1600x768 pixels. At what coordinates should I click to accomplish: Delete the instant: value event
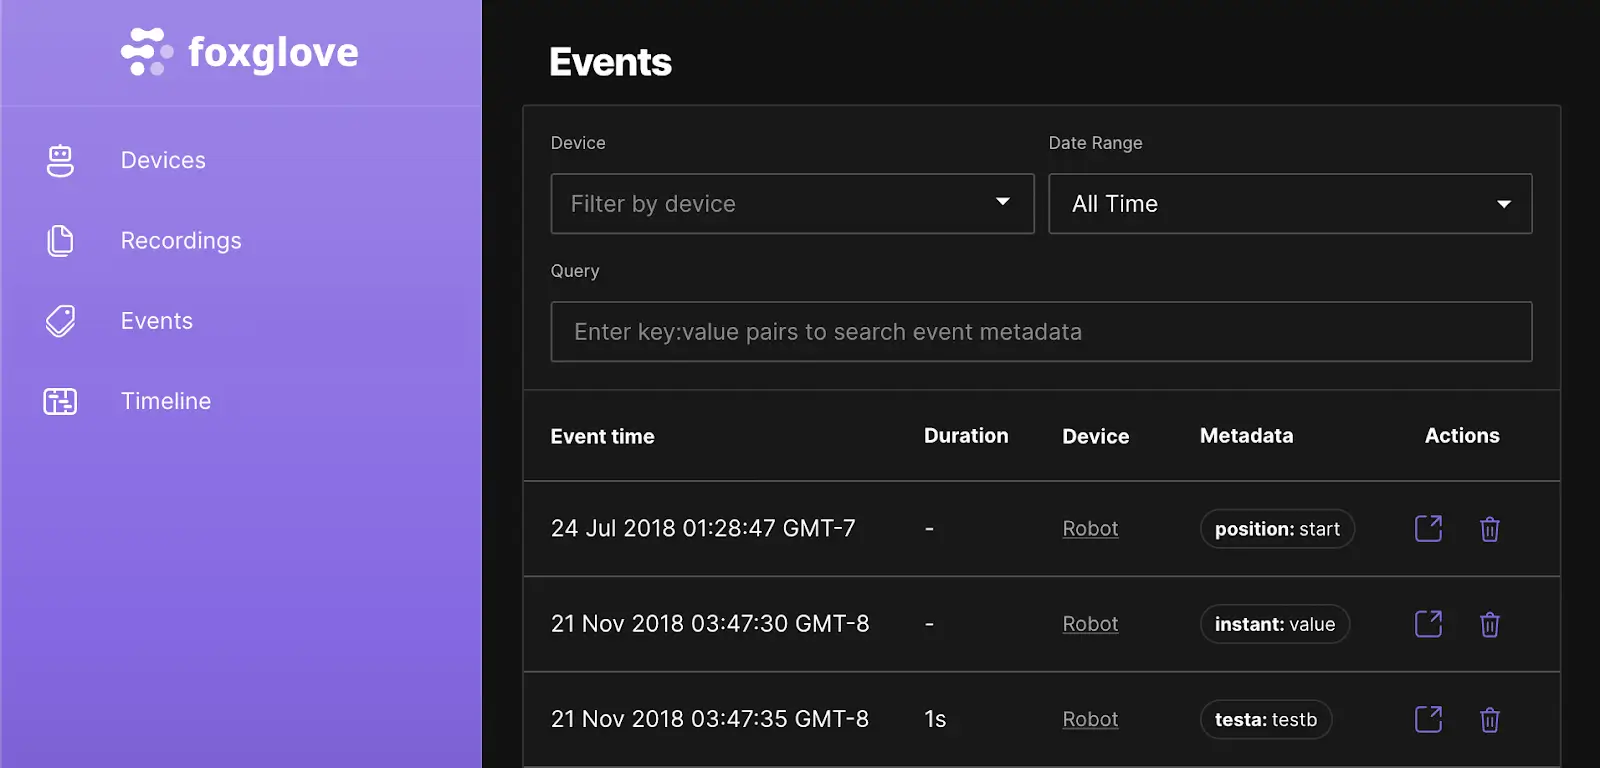coord(1489,624)
